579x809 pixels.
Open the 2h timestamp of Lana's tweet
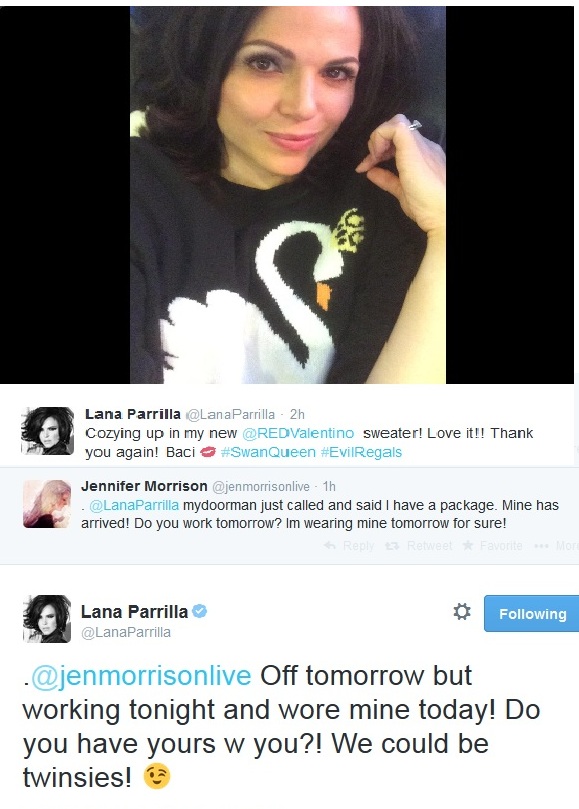pos(297,414)
